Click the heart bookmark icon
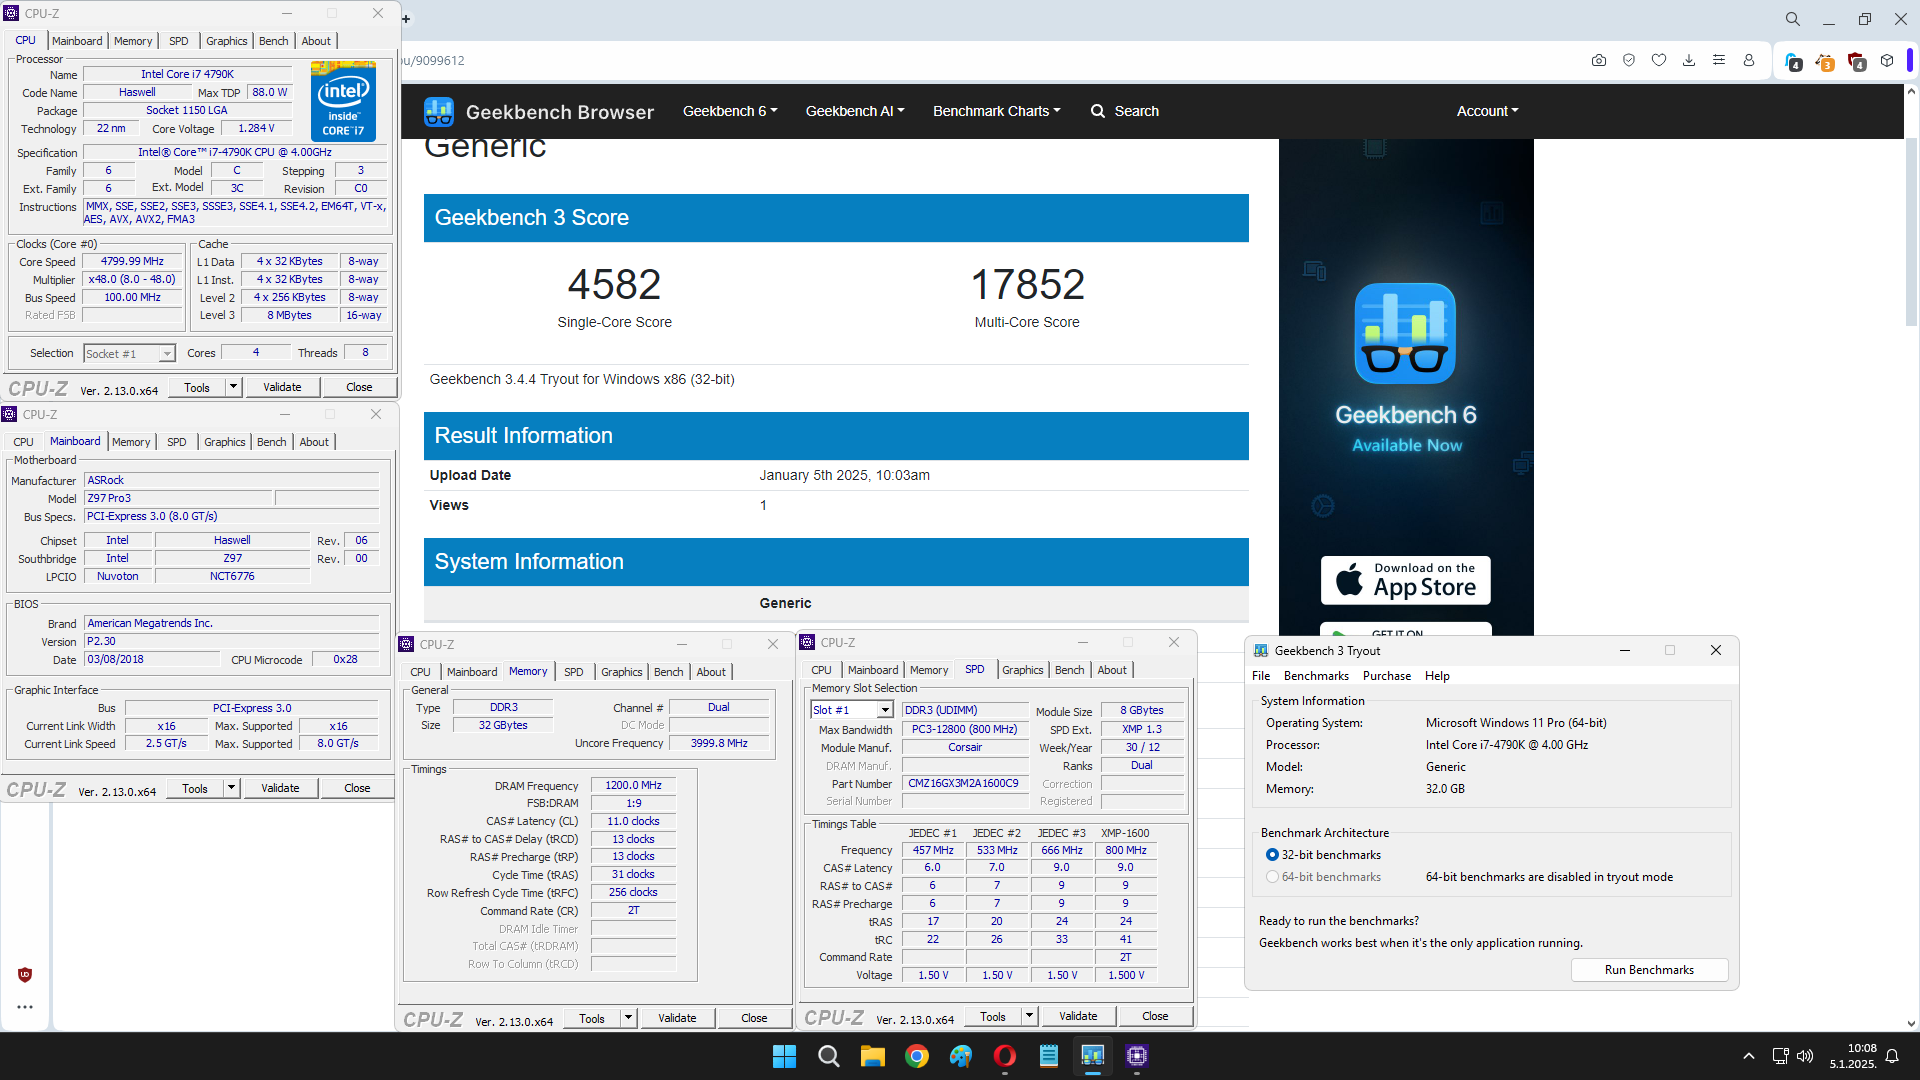The height and width of the screenshot is (1080, 1920). 1659,60
